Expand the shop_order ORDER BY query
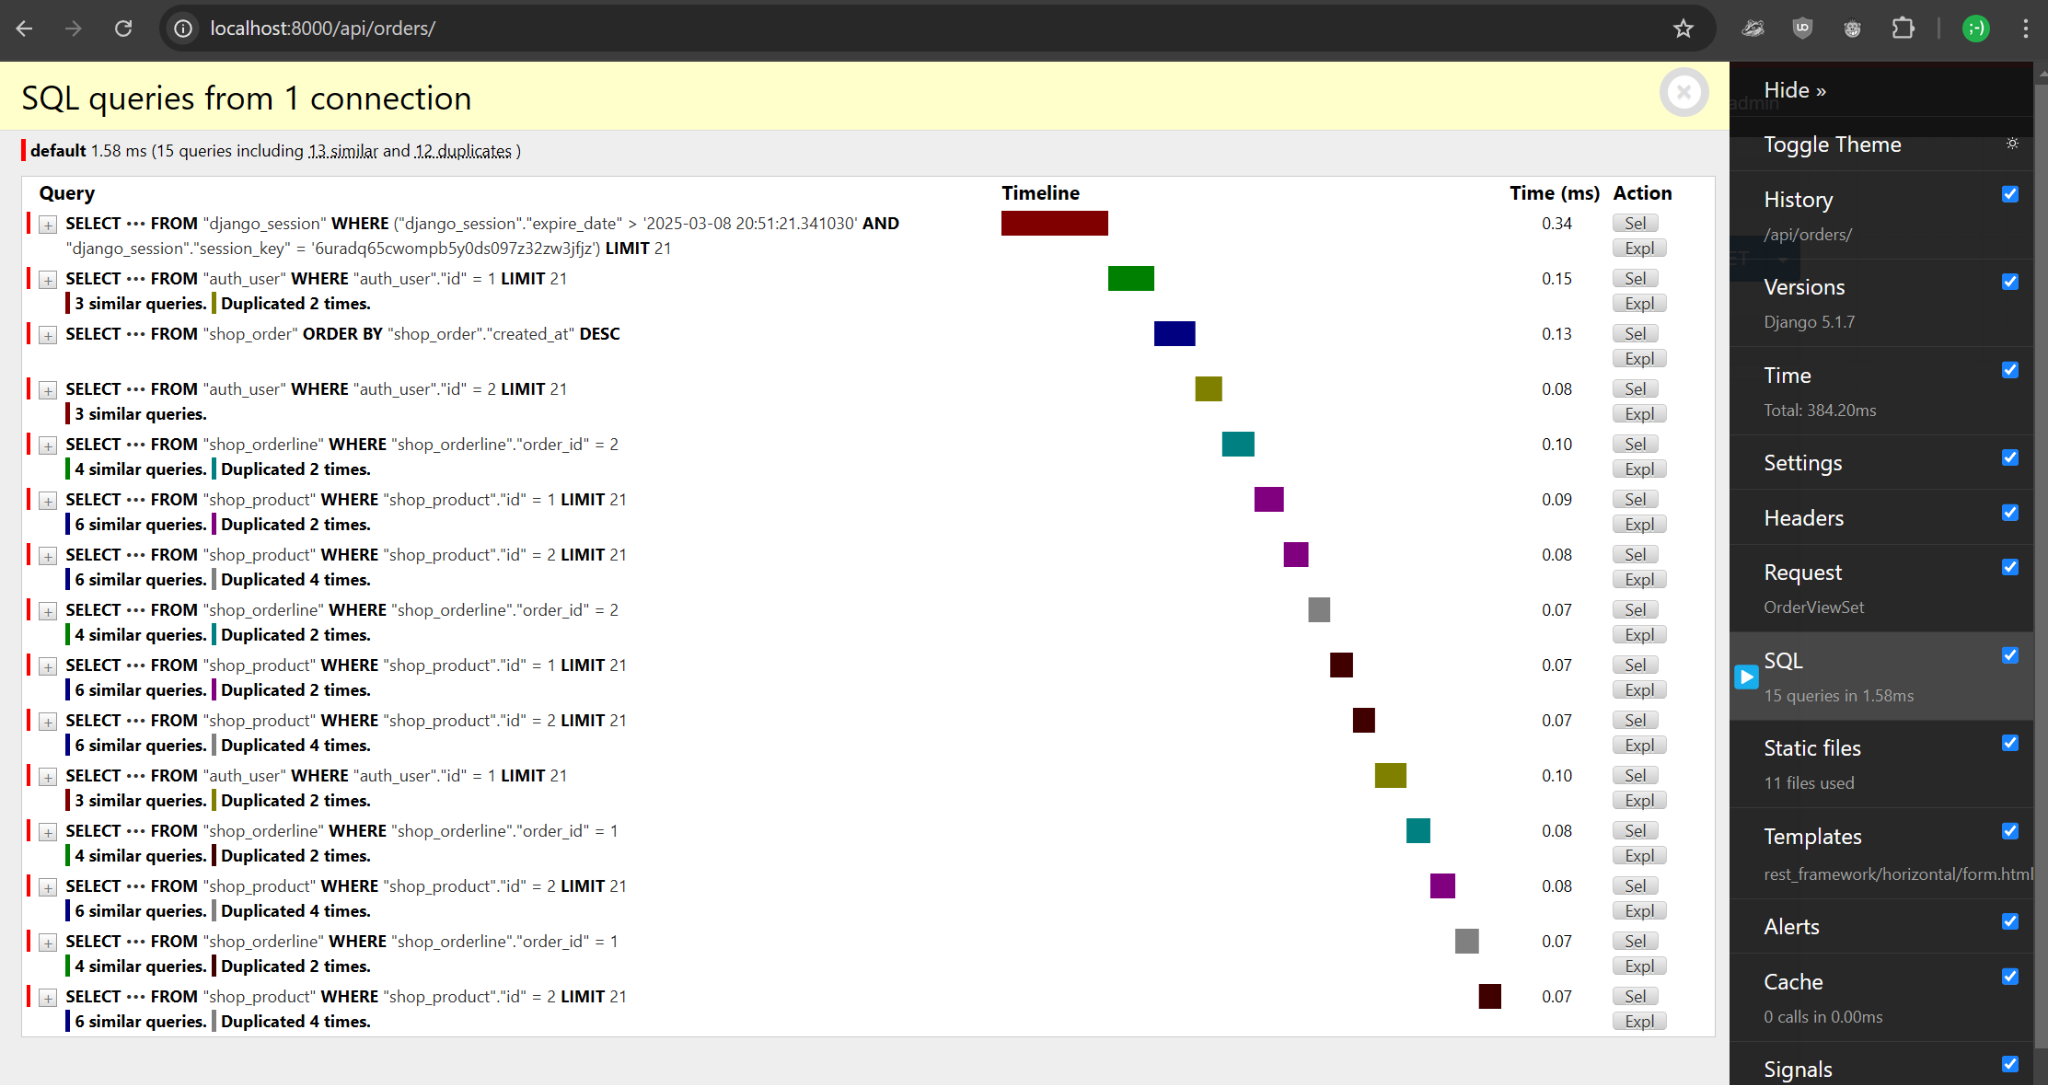Viewport: 2048px width, 1085px height. (48, 335)
